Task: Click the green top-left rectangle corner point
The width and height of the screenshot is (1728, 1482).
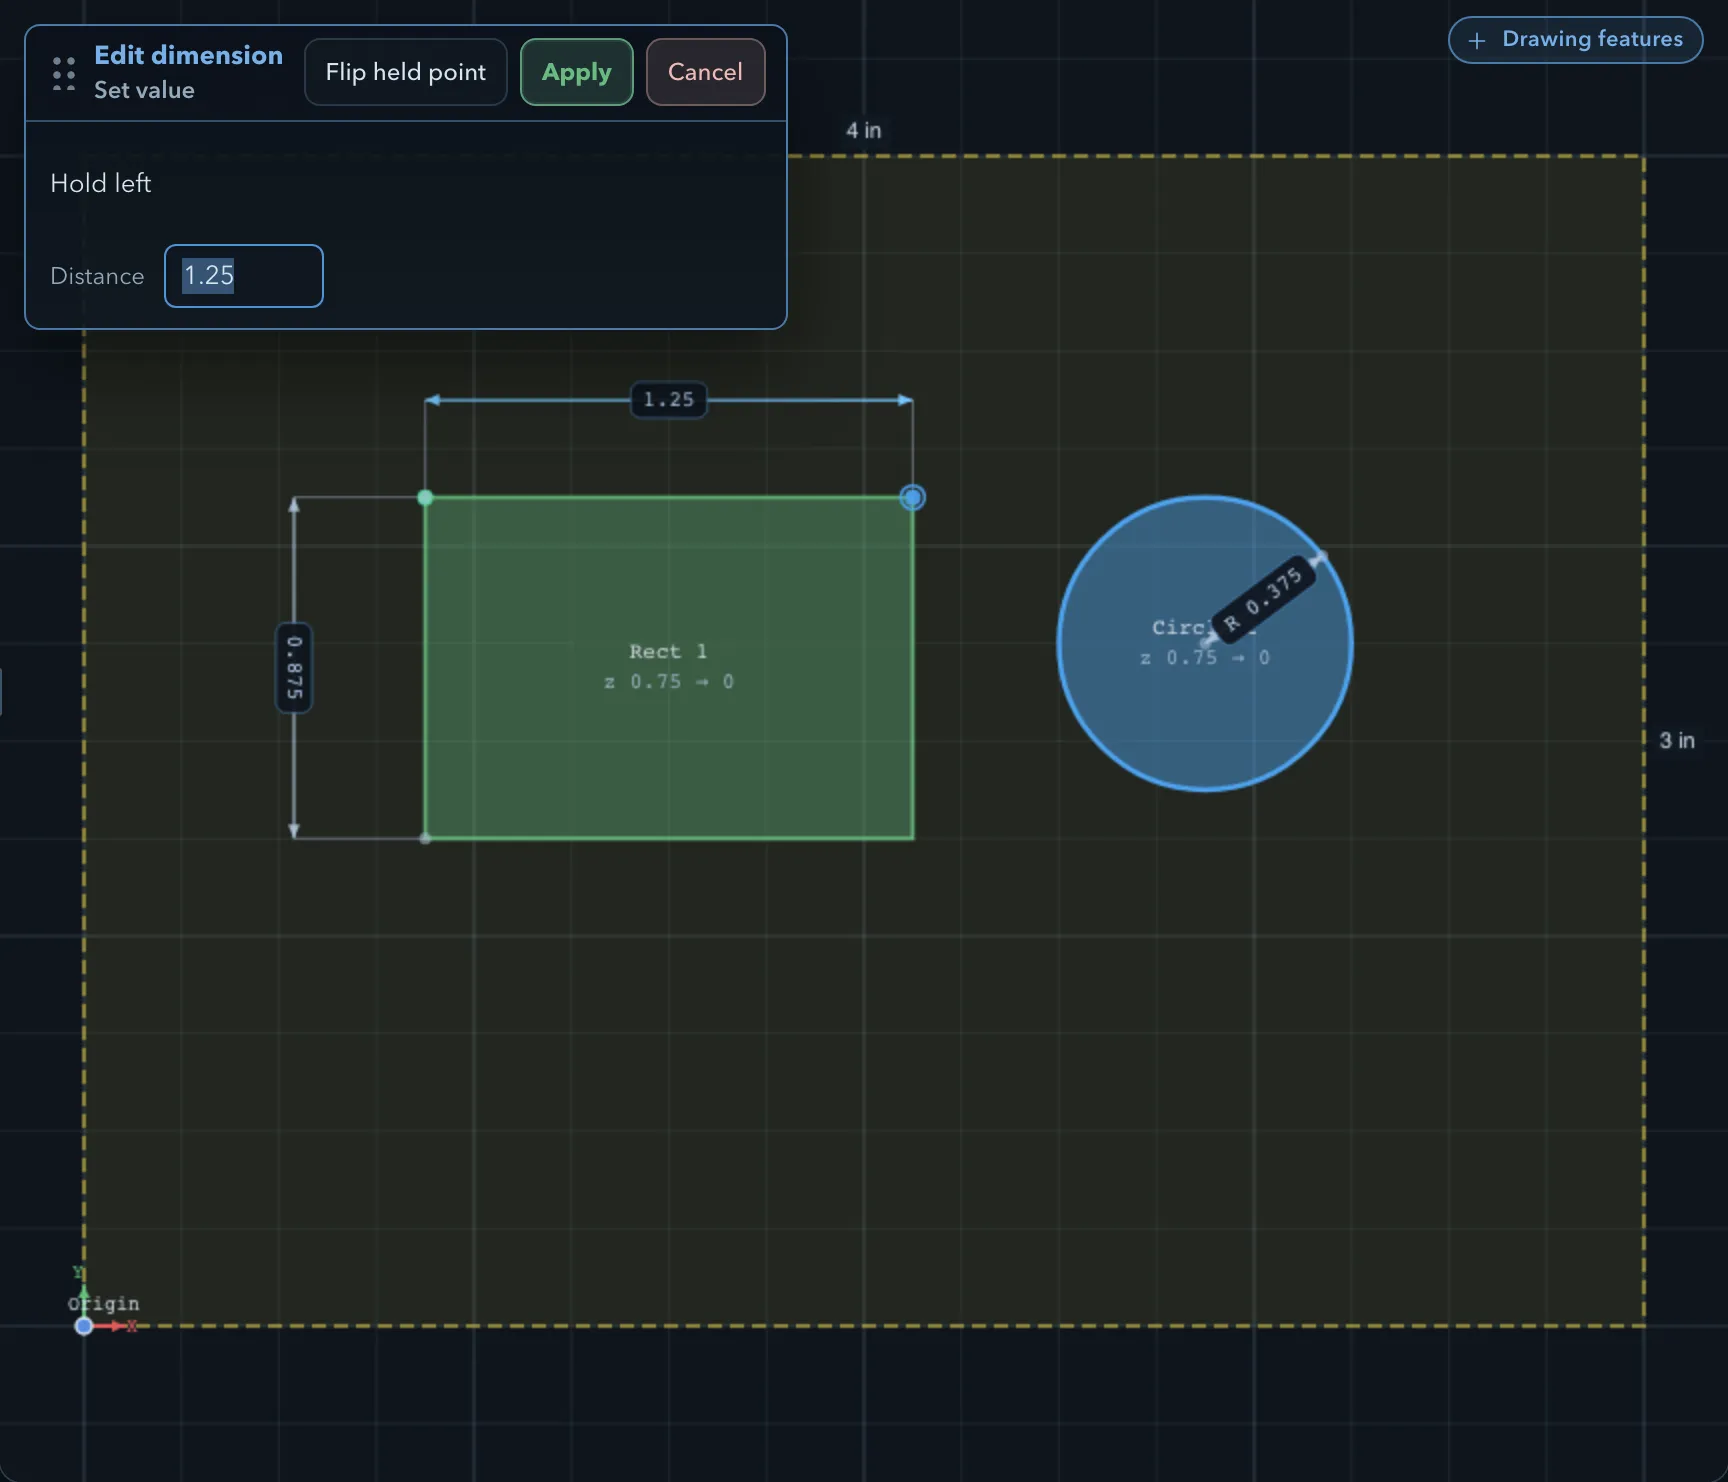Action: click(x=425, y=497)
